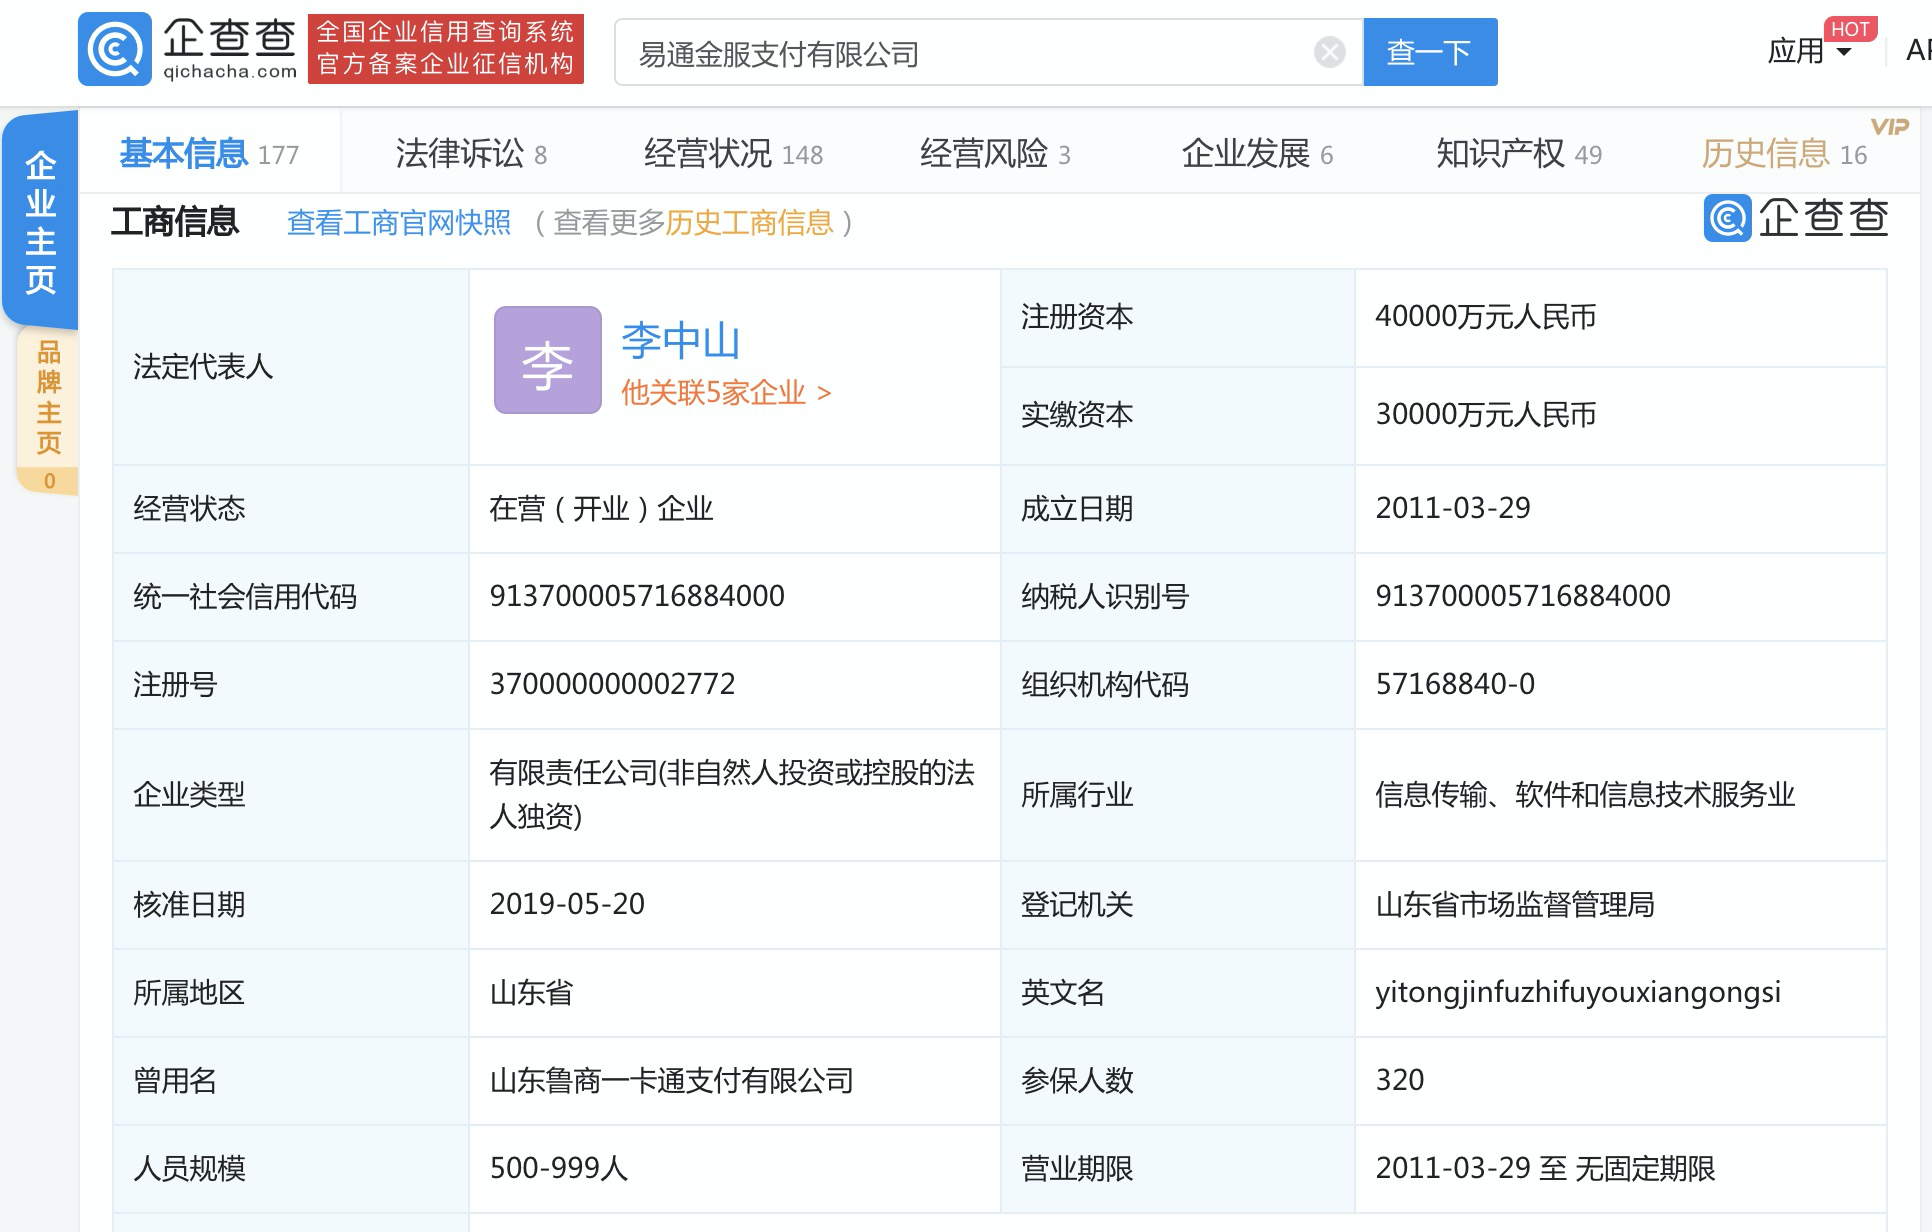Open the 历史工商信息 link
Screen dimensions: 1932x1232
point(749,222)
